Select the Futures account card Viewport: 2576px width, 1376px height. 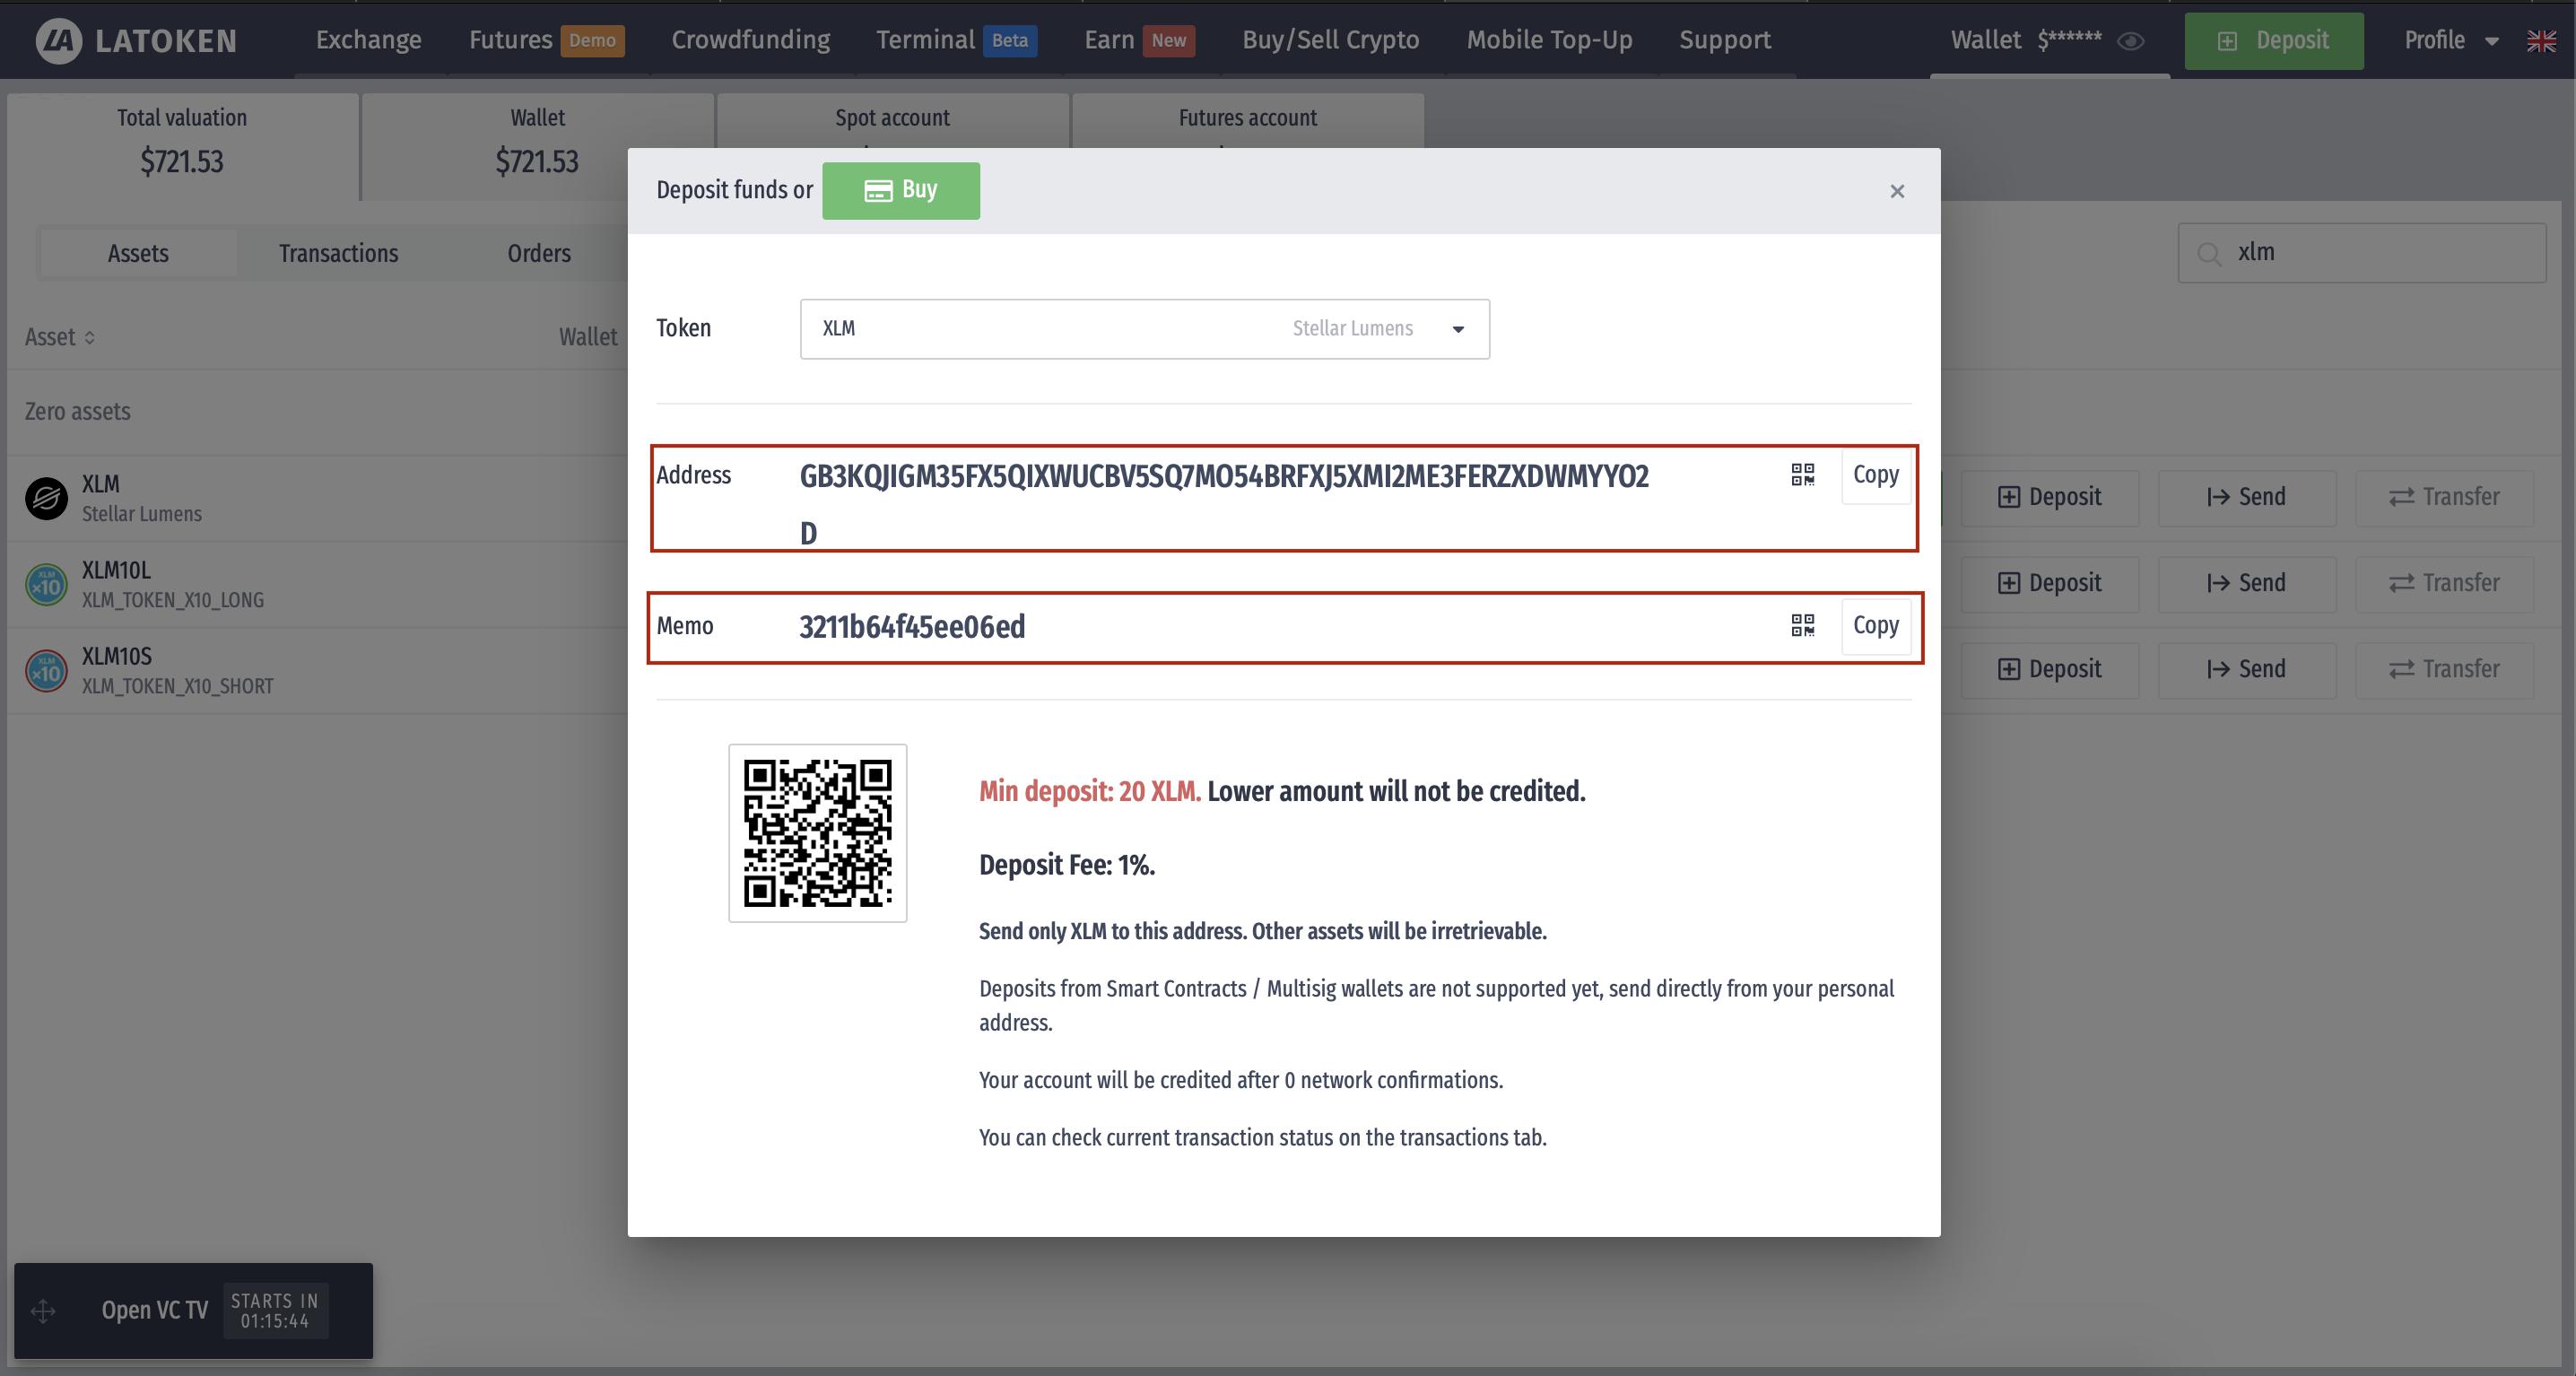point(1248,120)
